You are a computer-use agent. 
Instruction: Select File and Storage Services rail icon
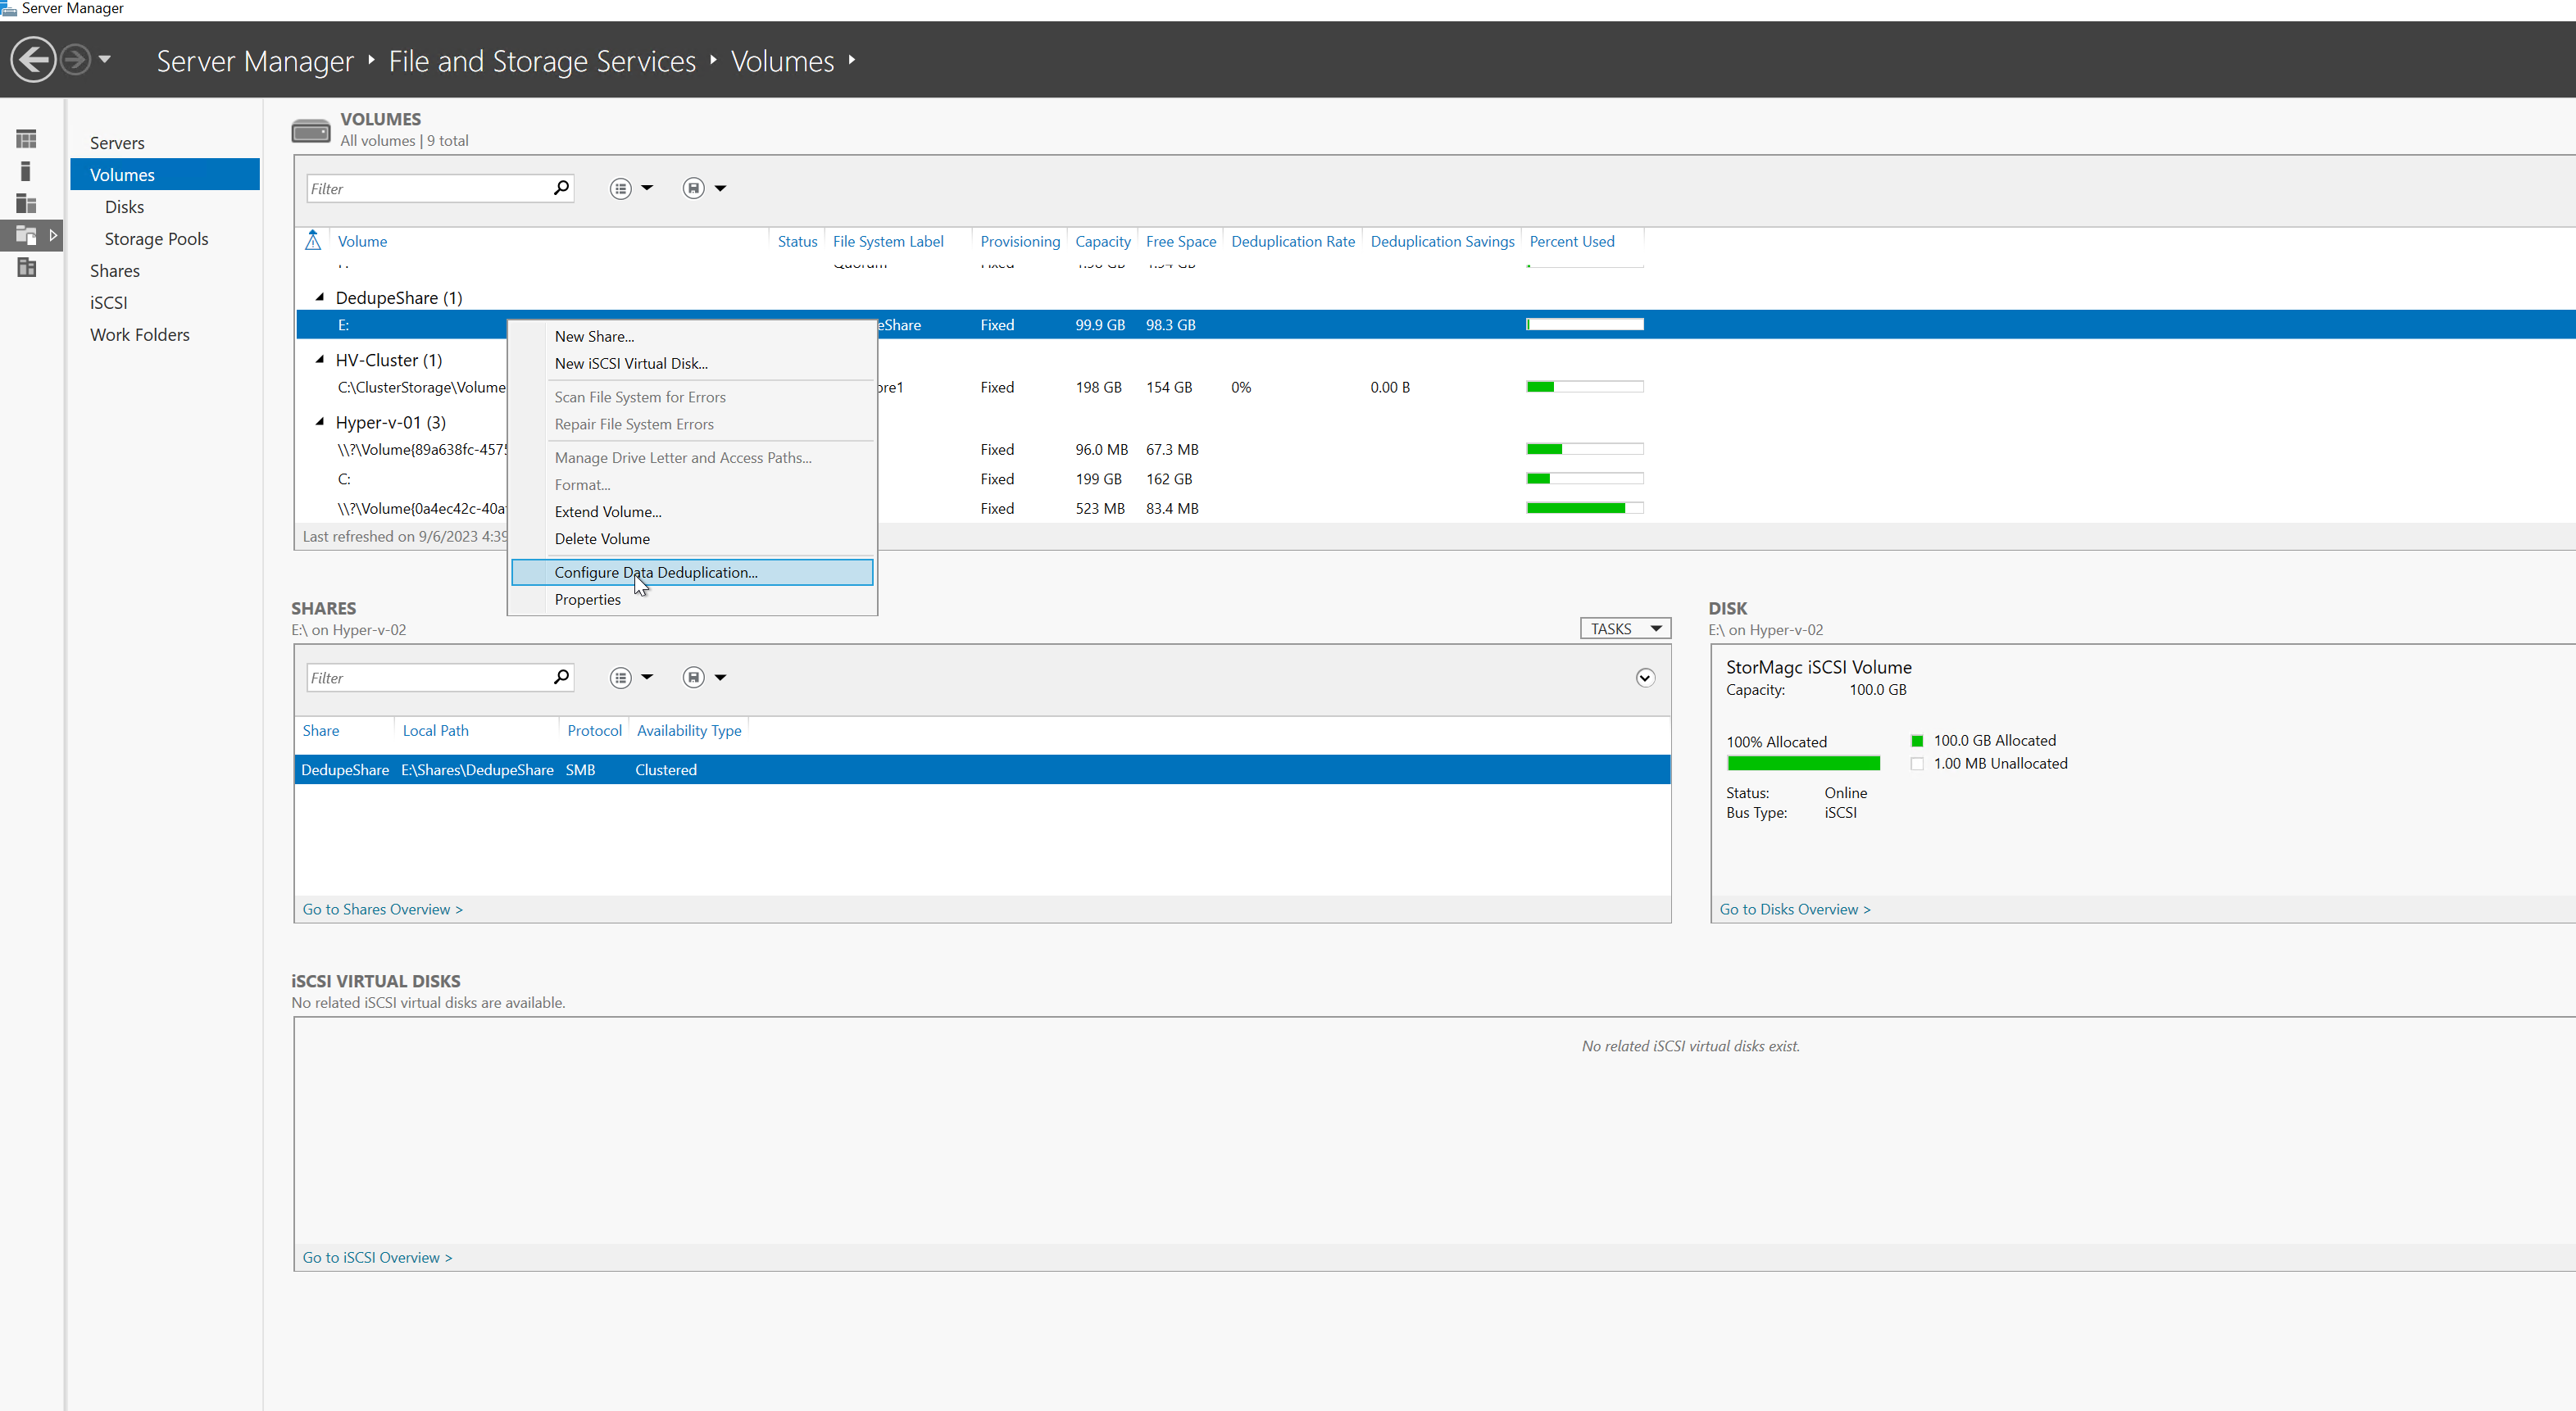[27, 235]
